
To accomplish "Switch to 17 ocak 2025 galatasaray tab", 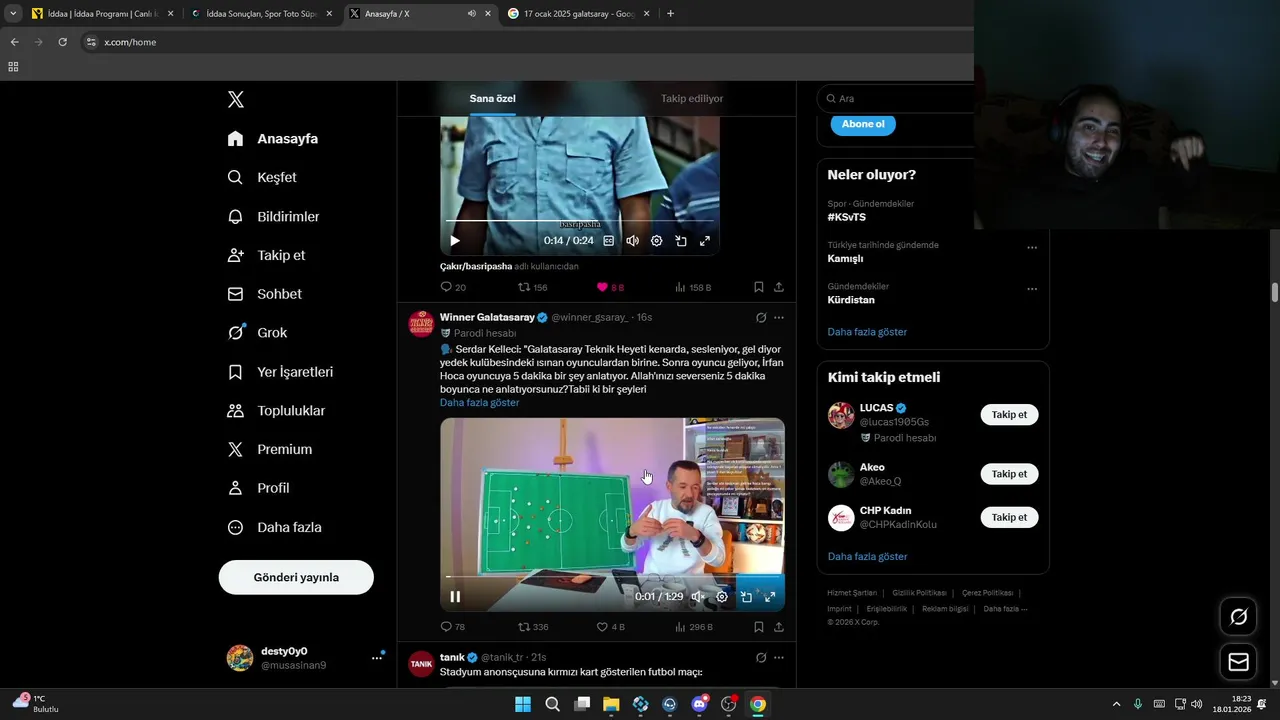I will 577,14.
